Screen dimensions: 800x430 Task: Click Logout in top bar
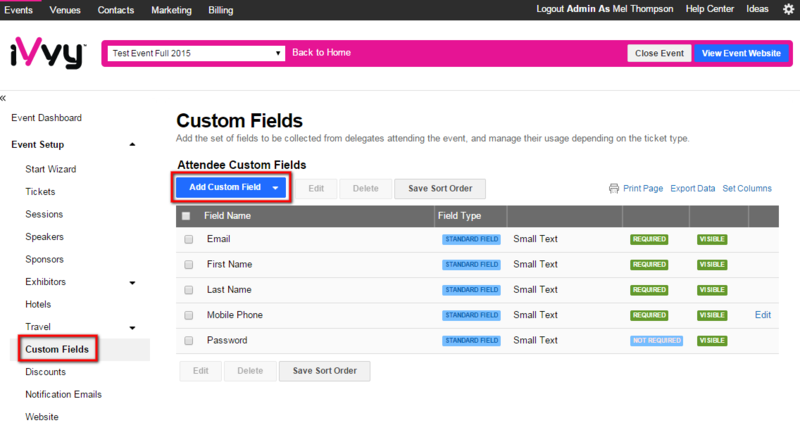pyautogui.click(x=550, y=9)
